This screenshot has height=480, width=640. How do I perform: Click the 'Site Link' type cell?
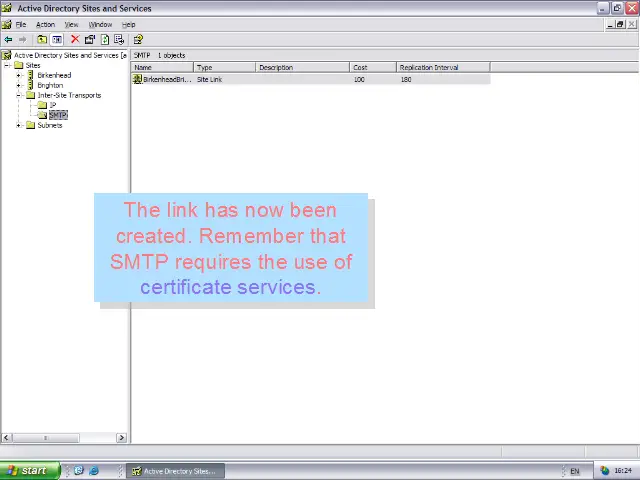(209, 80)
